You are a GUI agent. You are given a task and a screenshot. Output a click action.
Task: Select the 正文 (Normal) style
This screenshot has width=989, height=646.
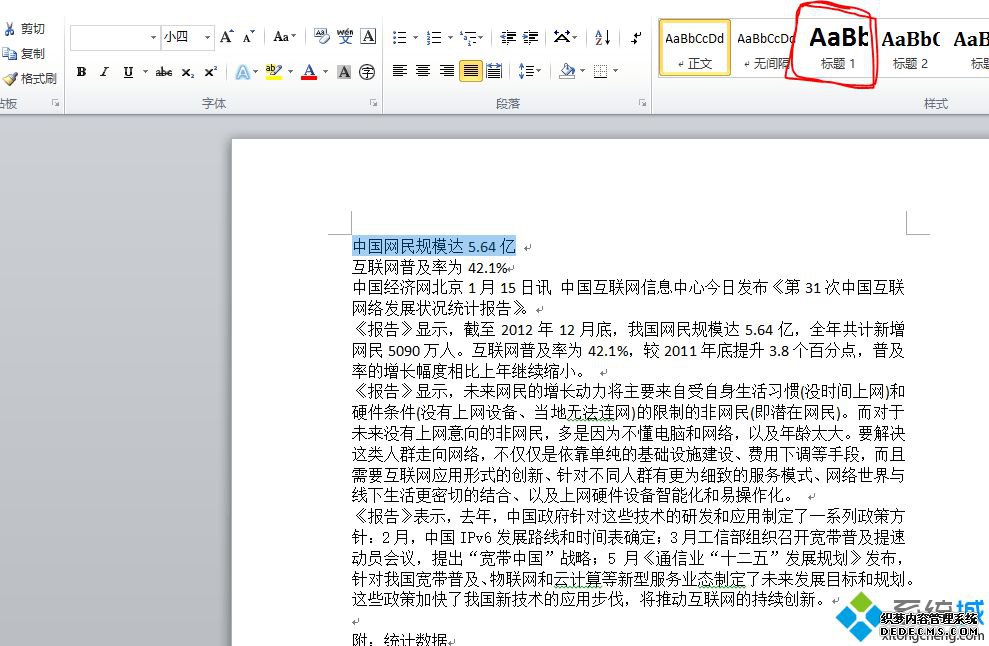tap(694, 47)
